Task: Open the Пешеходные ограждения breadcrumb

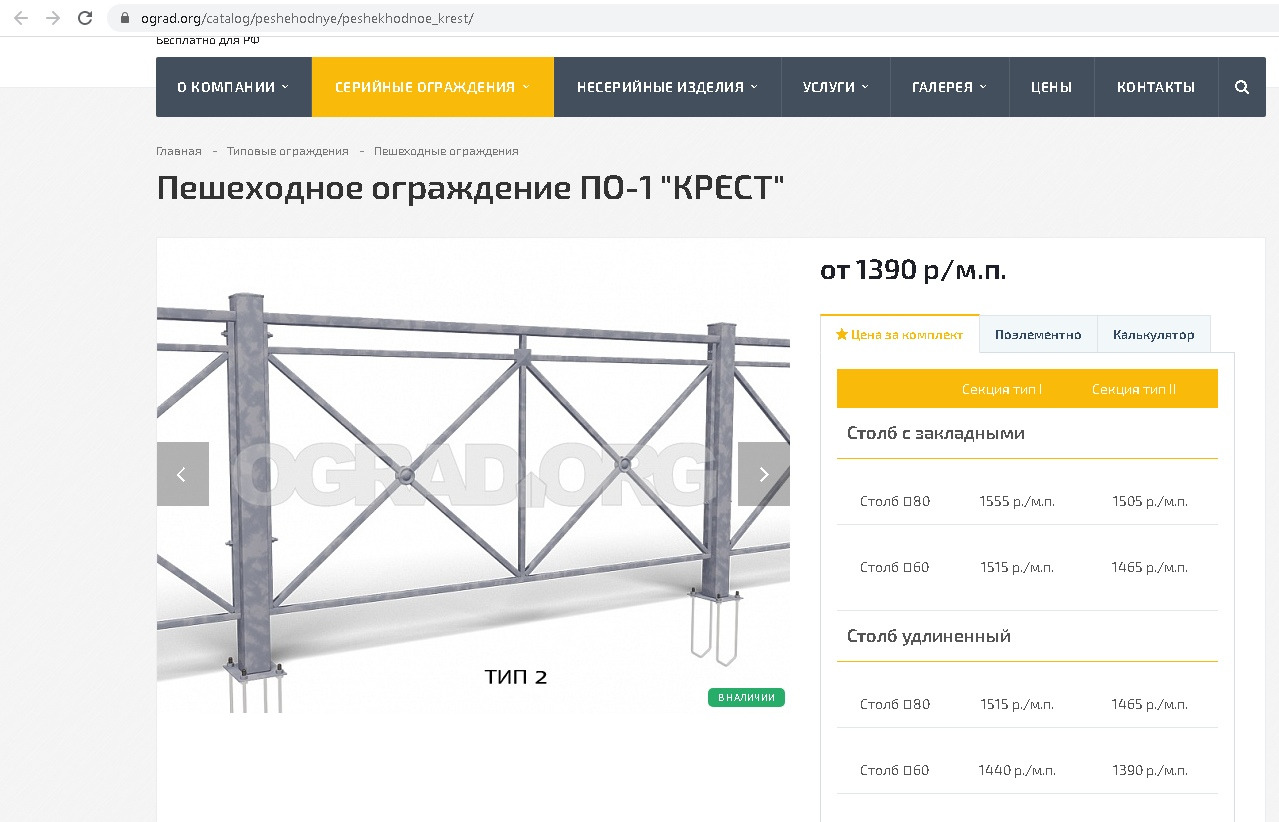Action: [446, 151]
